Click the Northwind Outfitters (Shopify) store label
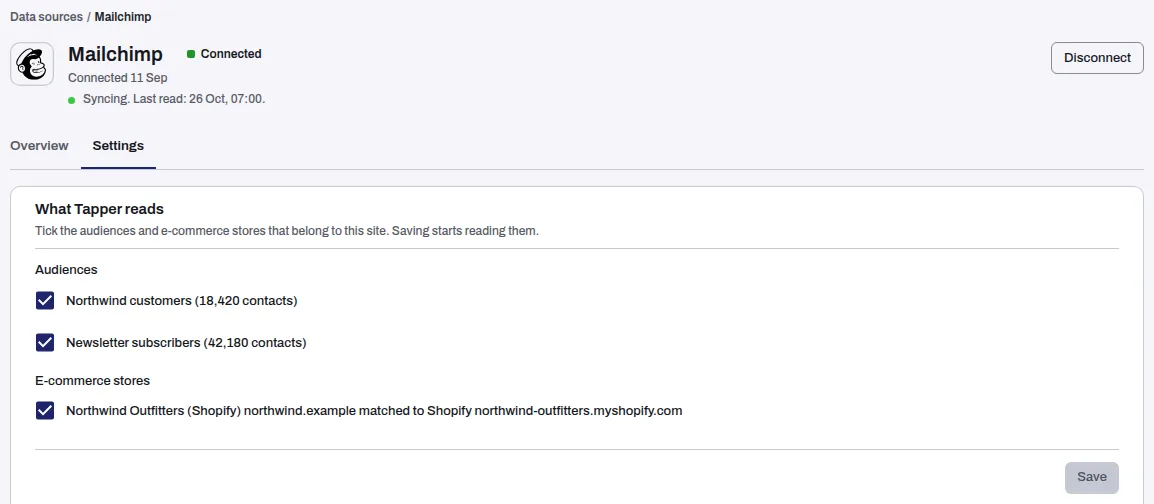Screen dimensions: 1154x504 click(374, 411)
